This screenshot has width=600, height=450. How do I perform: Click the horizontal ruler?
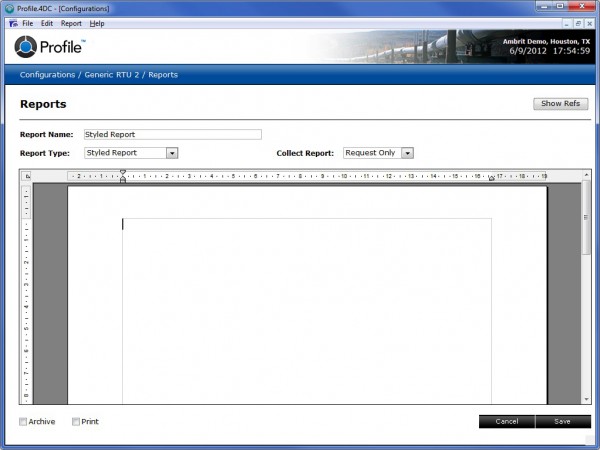(x=307, y=176)
